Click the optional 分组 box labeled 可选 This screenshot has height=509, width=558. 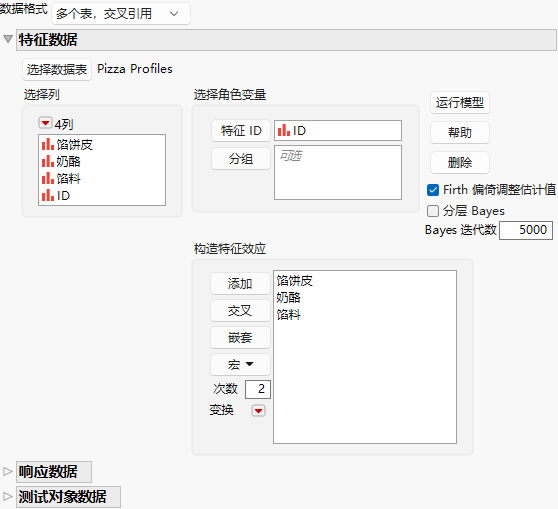coord(338,172)
